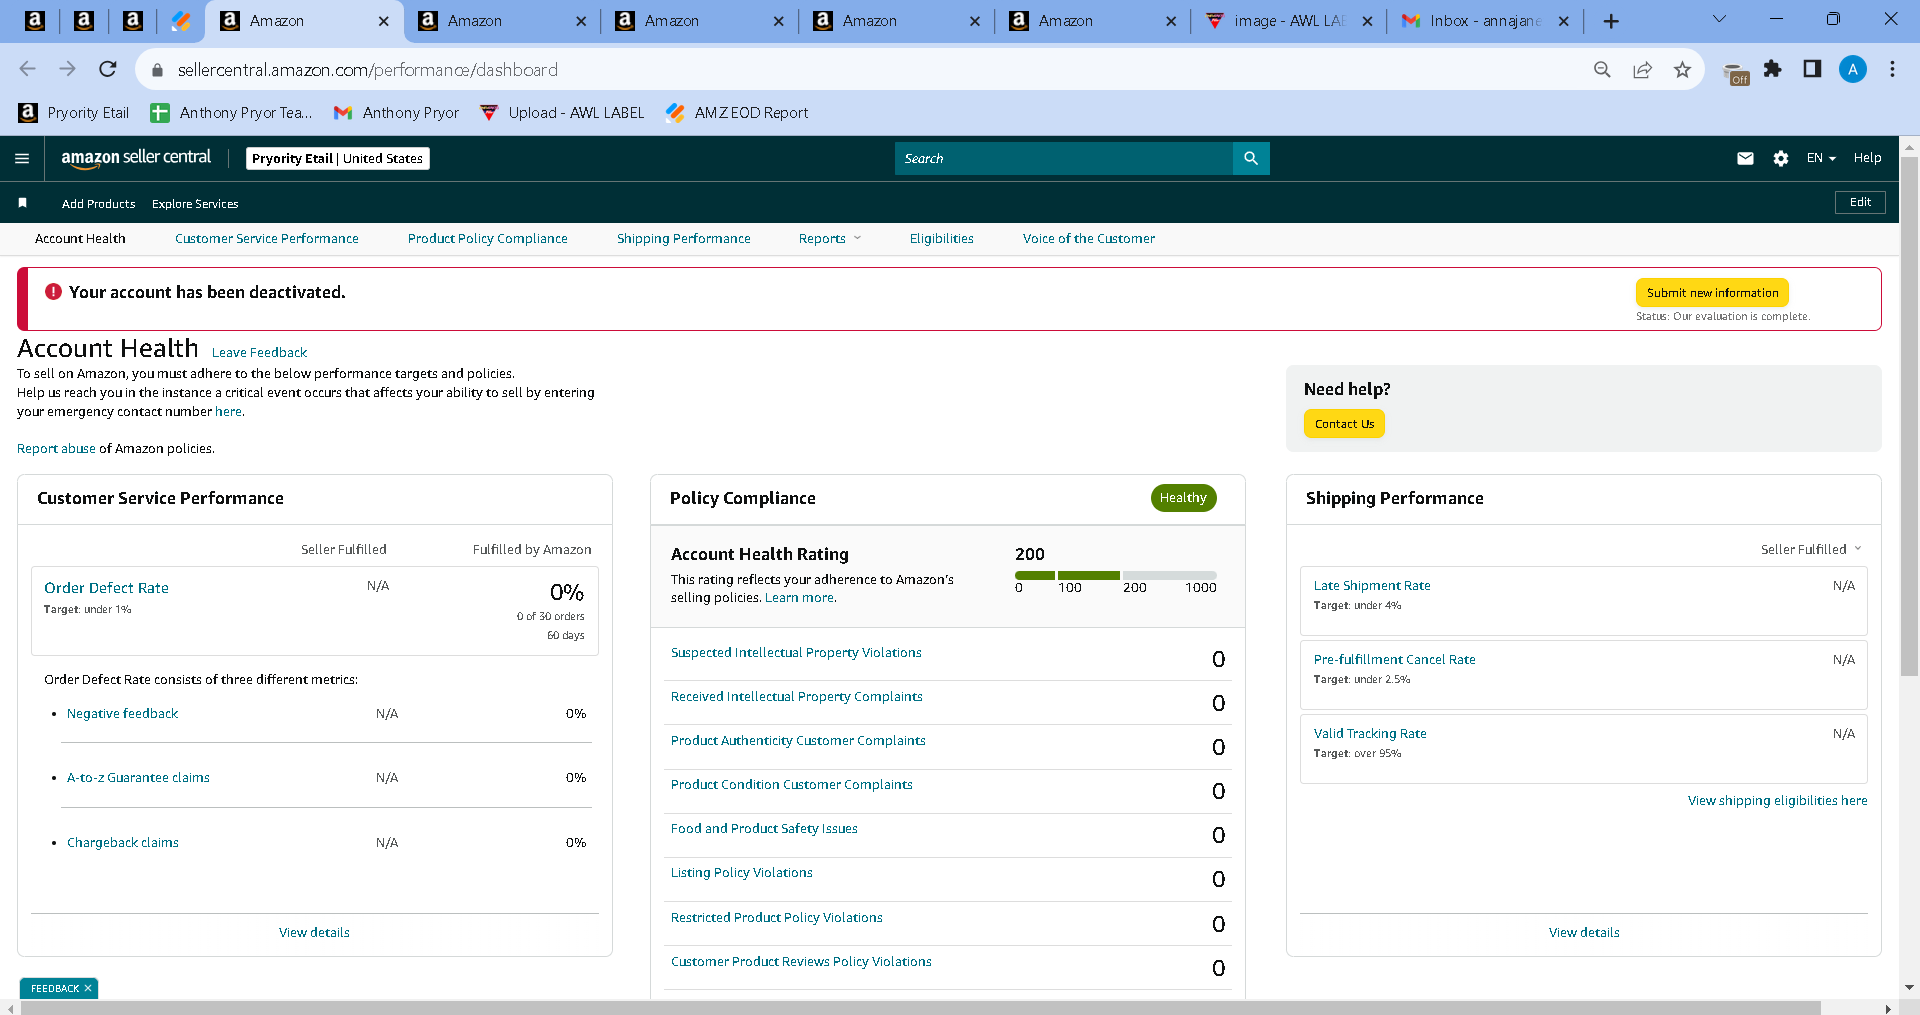Reload the Seller Central page
This screenshot has height=1015, width=1920.
click(108, 69)
